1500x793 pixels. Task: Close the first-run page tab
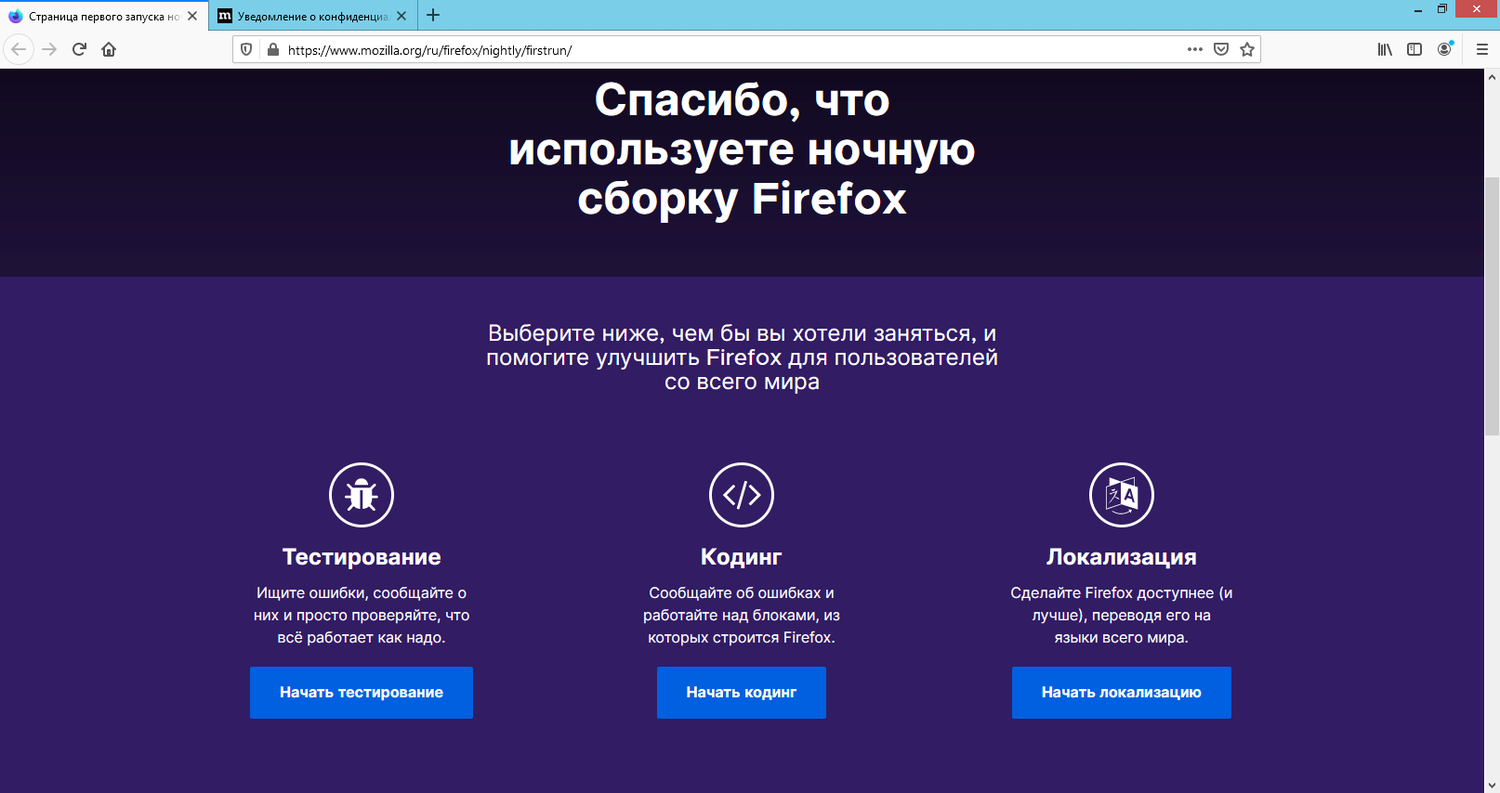pos(194,16)
